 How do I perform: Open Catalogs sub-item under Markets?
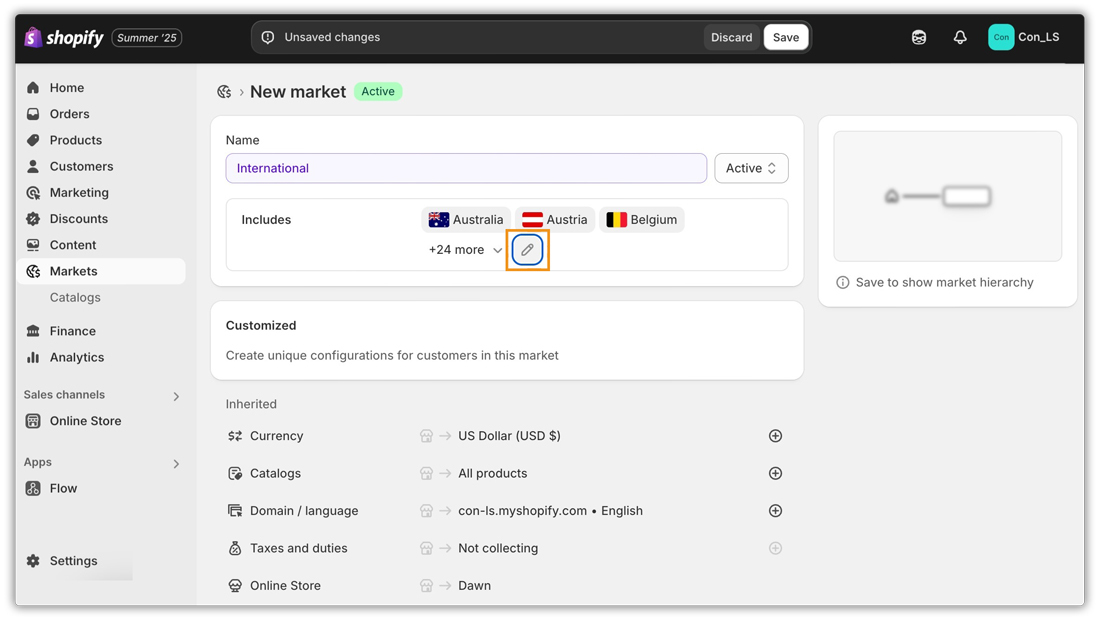click(75, 297)
